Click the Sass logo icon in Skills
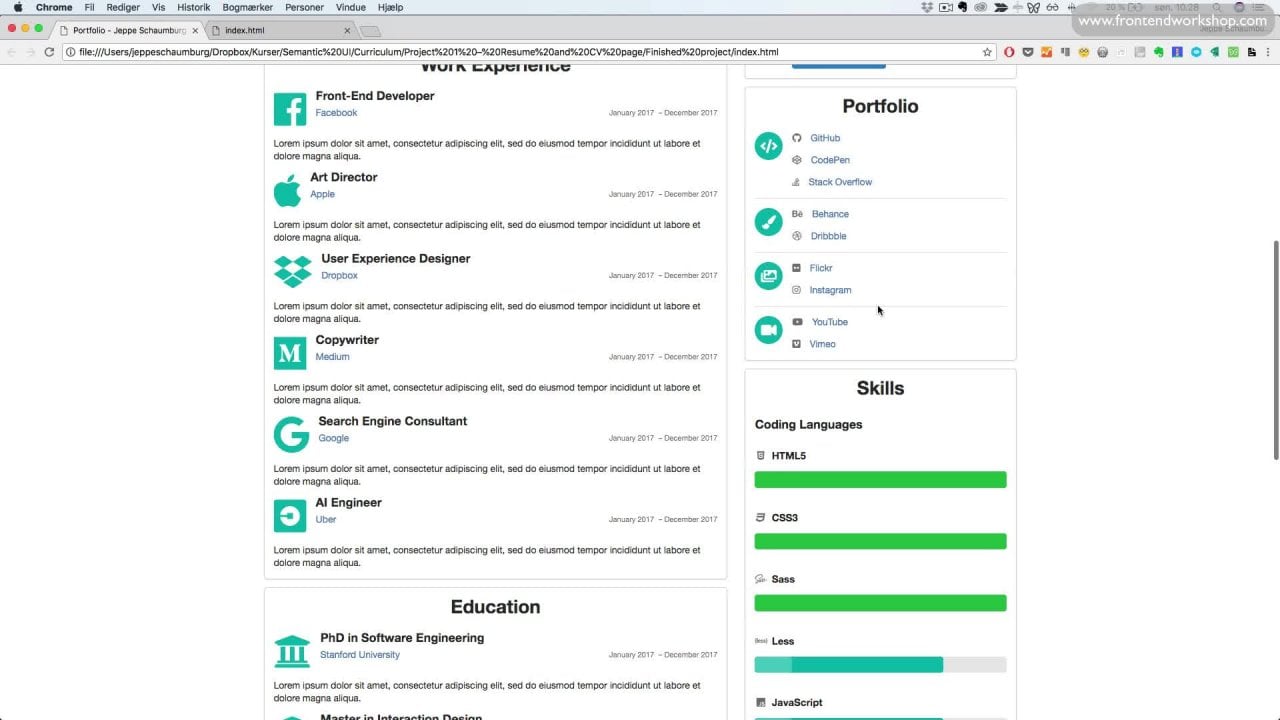This screenshot has height=720, width=1280. pos(761,580)
